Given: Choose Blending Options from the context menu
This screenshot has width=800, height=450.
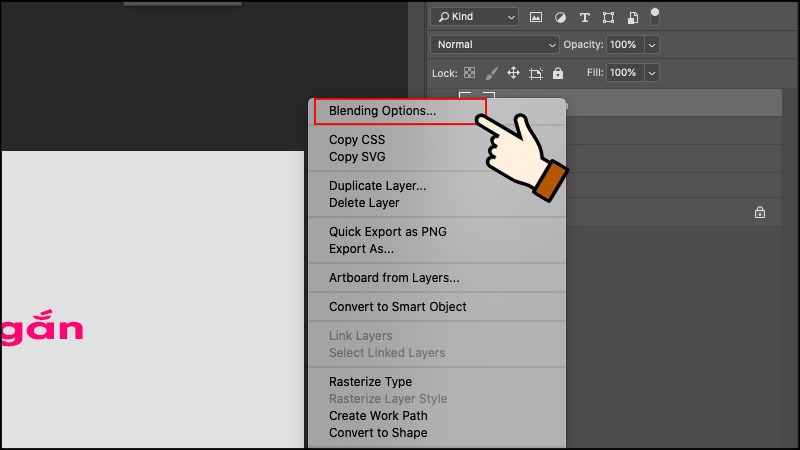Looking at the screenshot, I should pos(383,111).
